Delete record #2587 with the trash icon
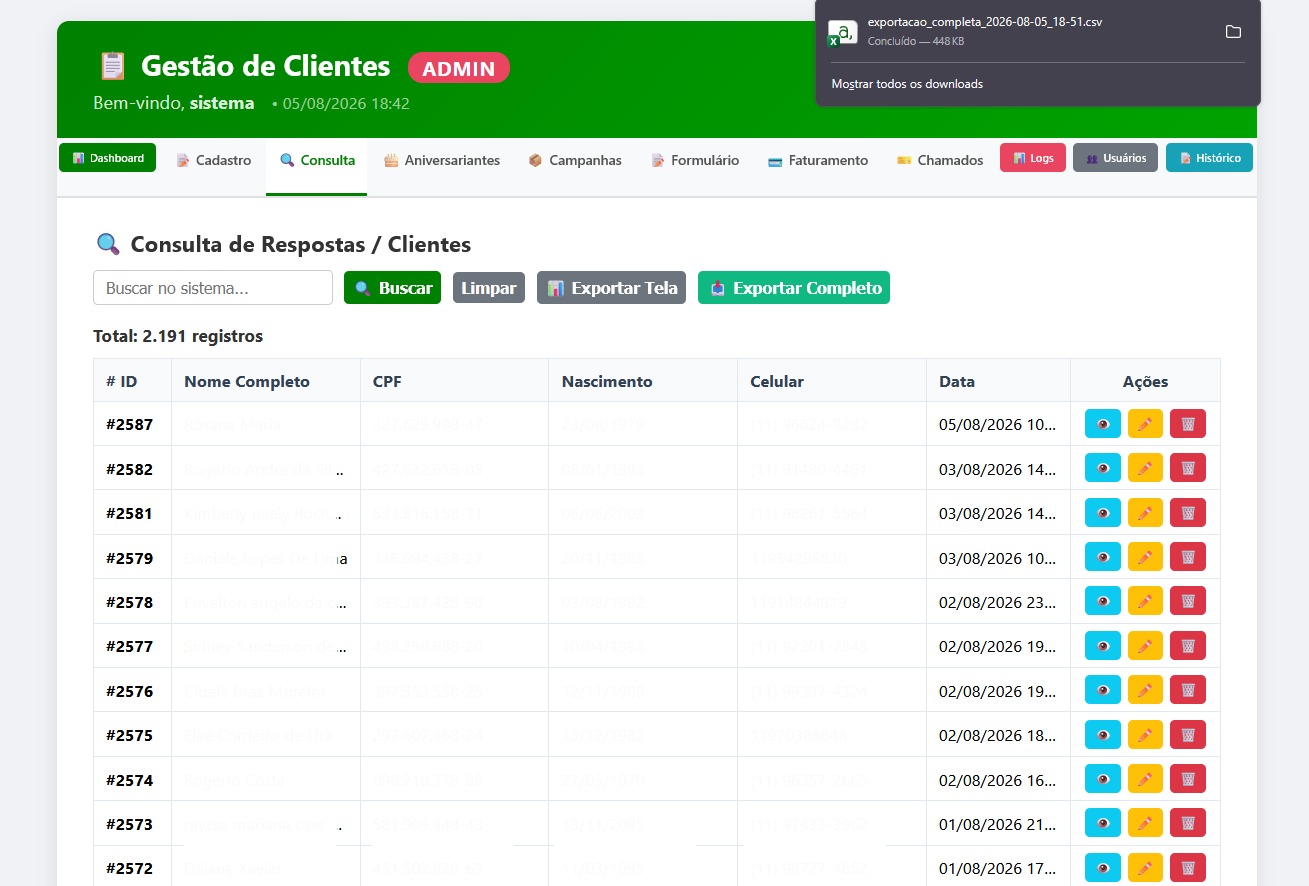The image size is (1309, 886). (x=1188, y=424)
